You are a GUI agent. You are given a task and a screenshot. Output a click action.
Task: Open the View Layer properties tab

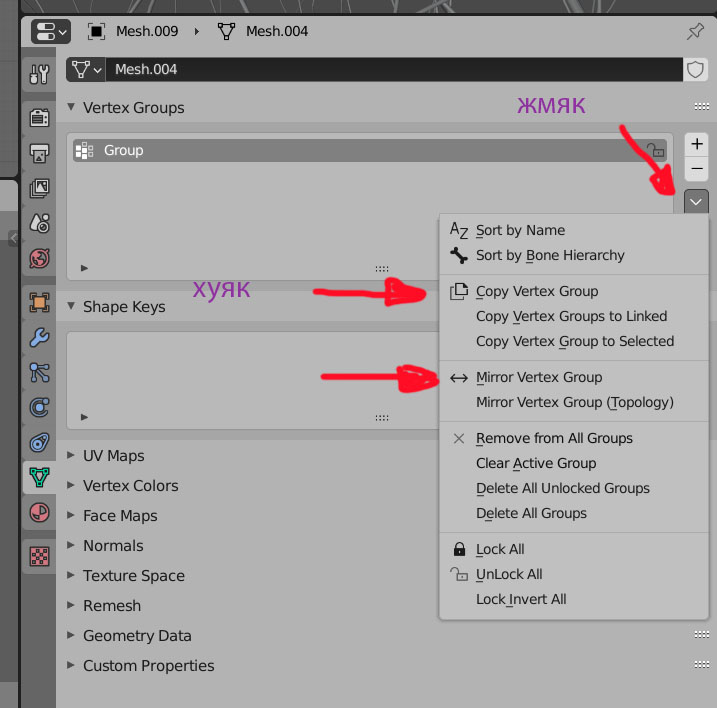(39, 188)
